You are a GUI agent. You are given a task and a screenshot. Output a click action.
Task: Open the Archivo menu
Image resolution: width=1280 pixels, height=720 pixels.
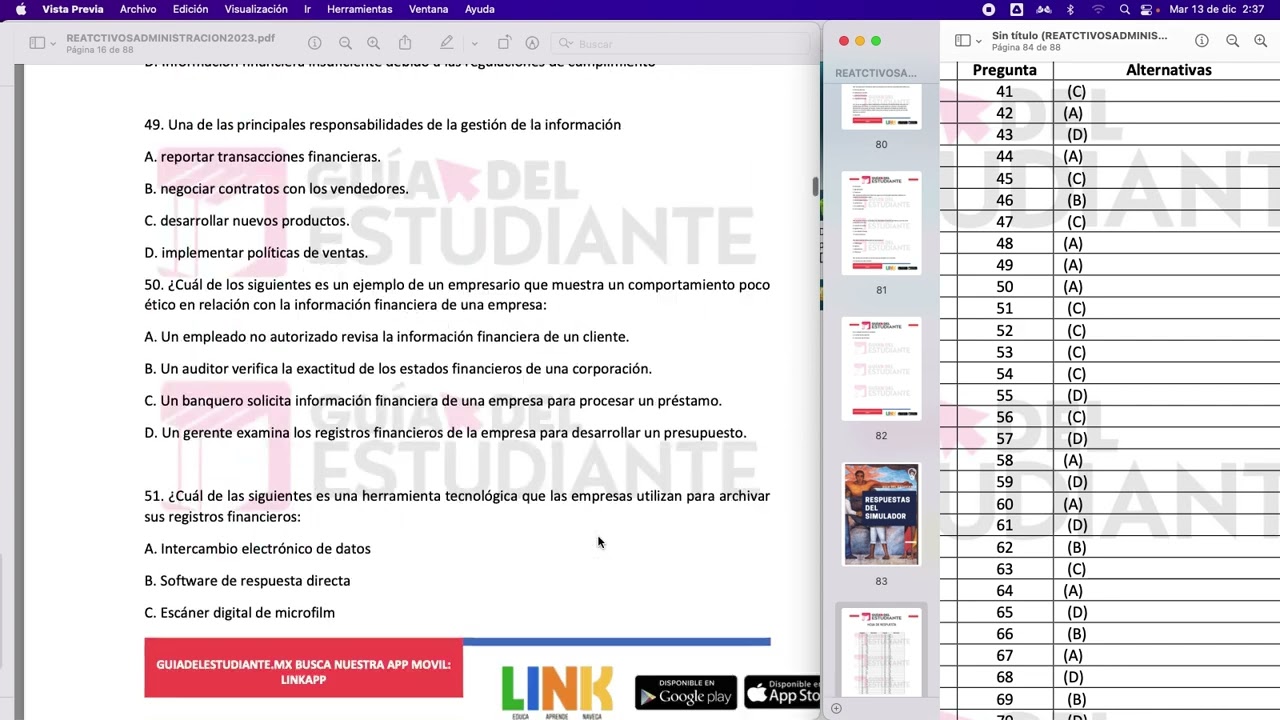pos(138,9)
